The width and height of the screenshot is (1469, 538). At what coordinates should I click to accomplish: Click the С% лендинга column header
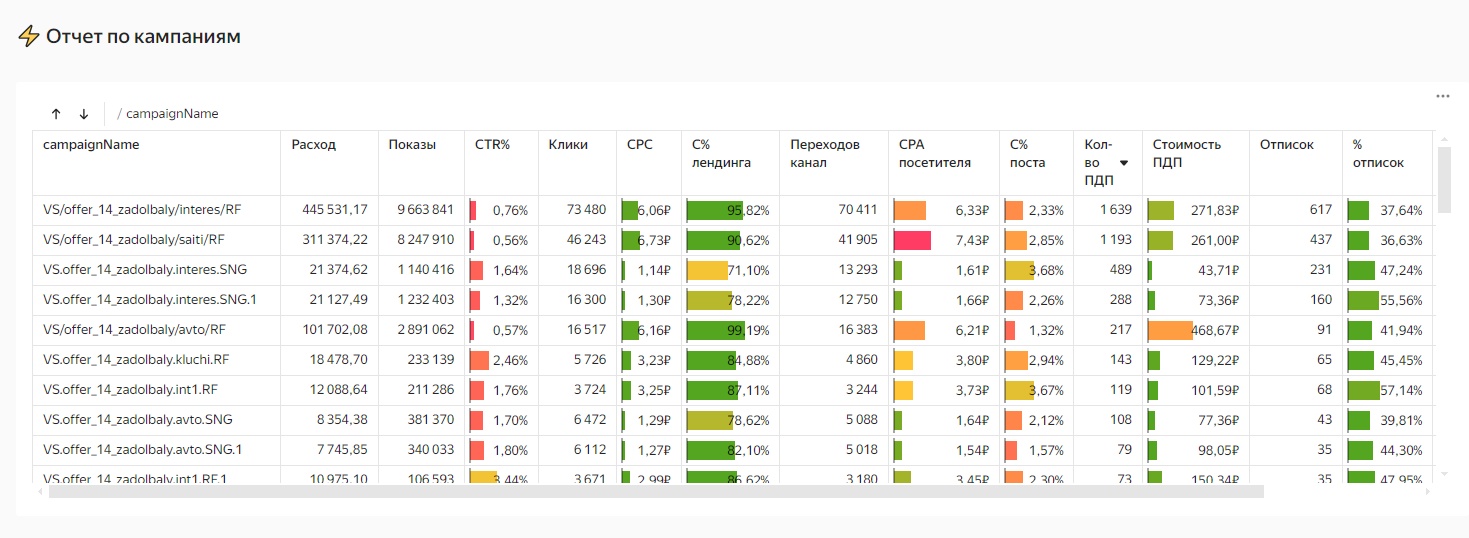[731, 163]
